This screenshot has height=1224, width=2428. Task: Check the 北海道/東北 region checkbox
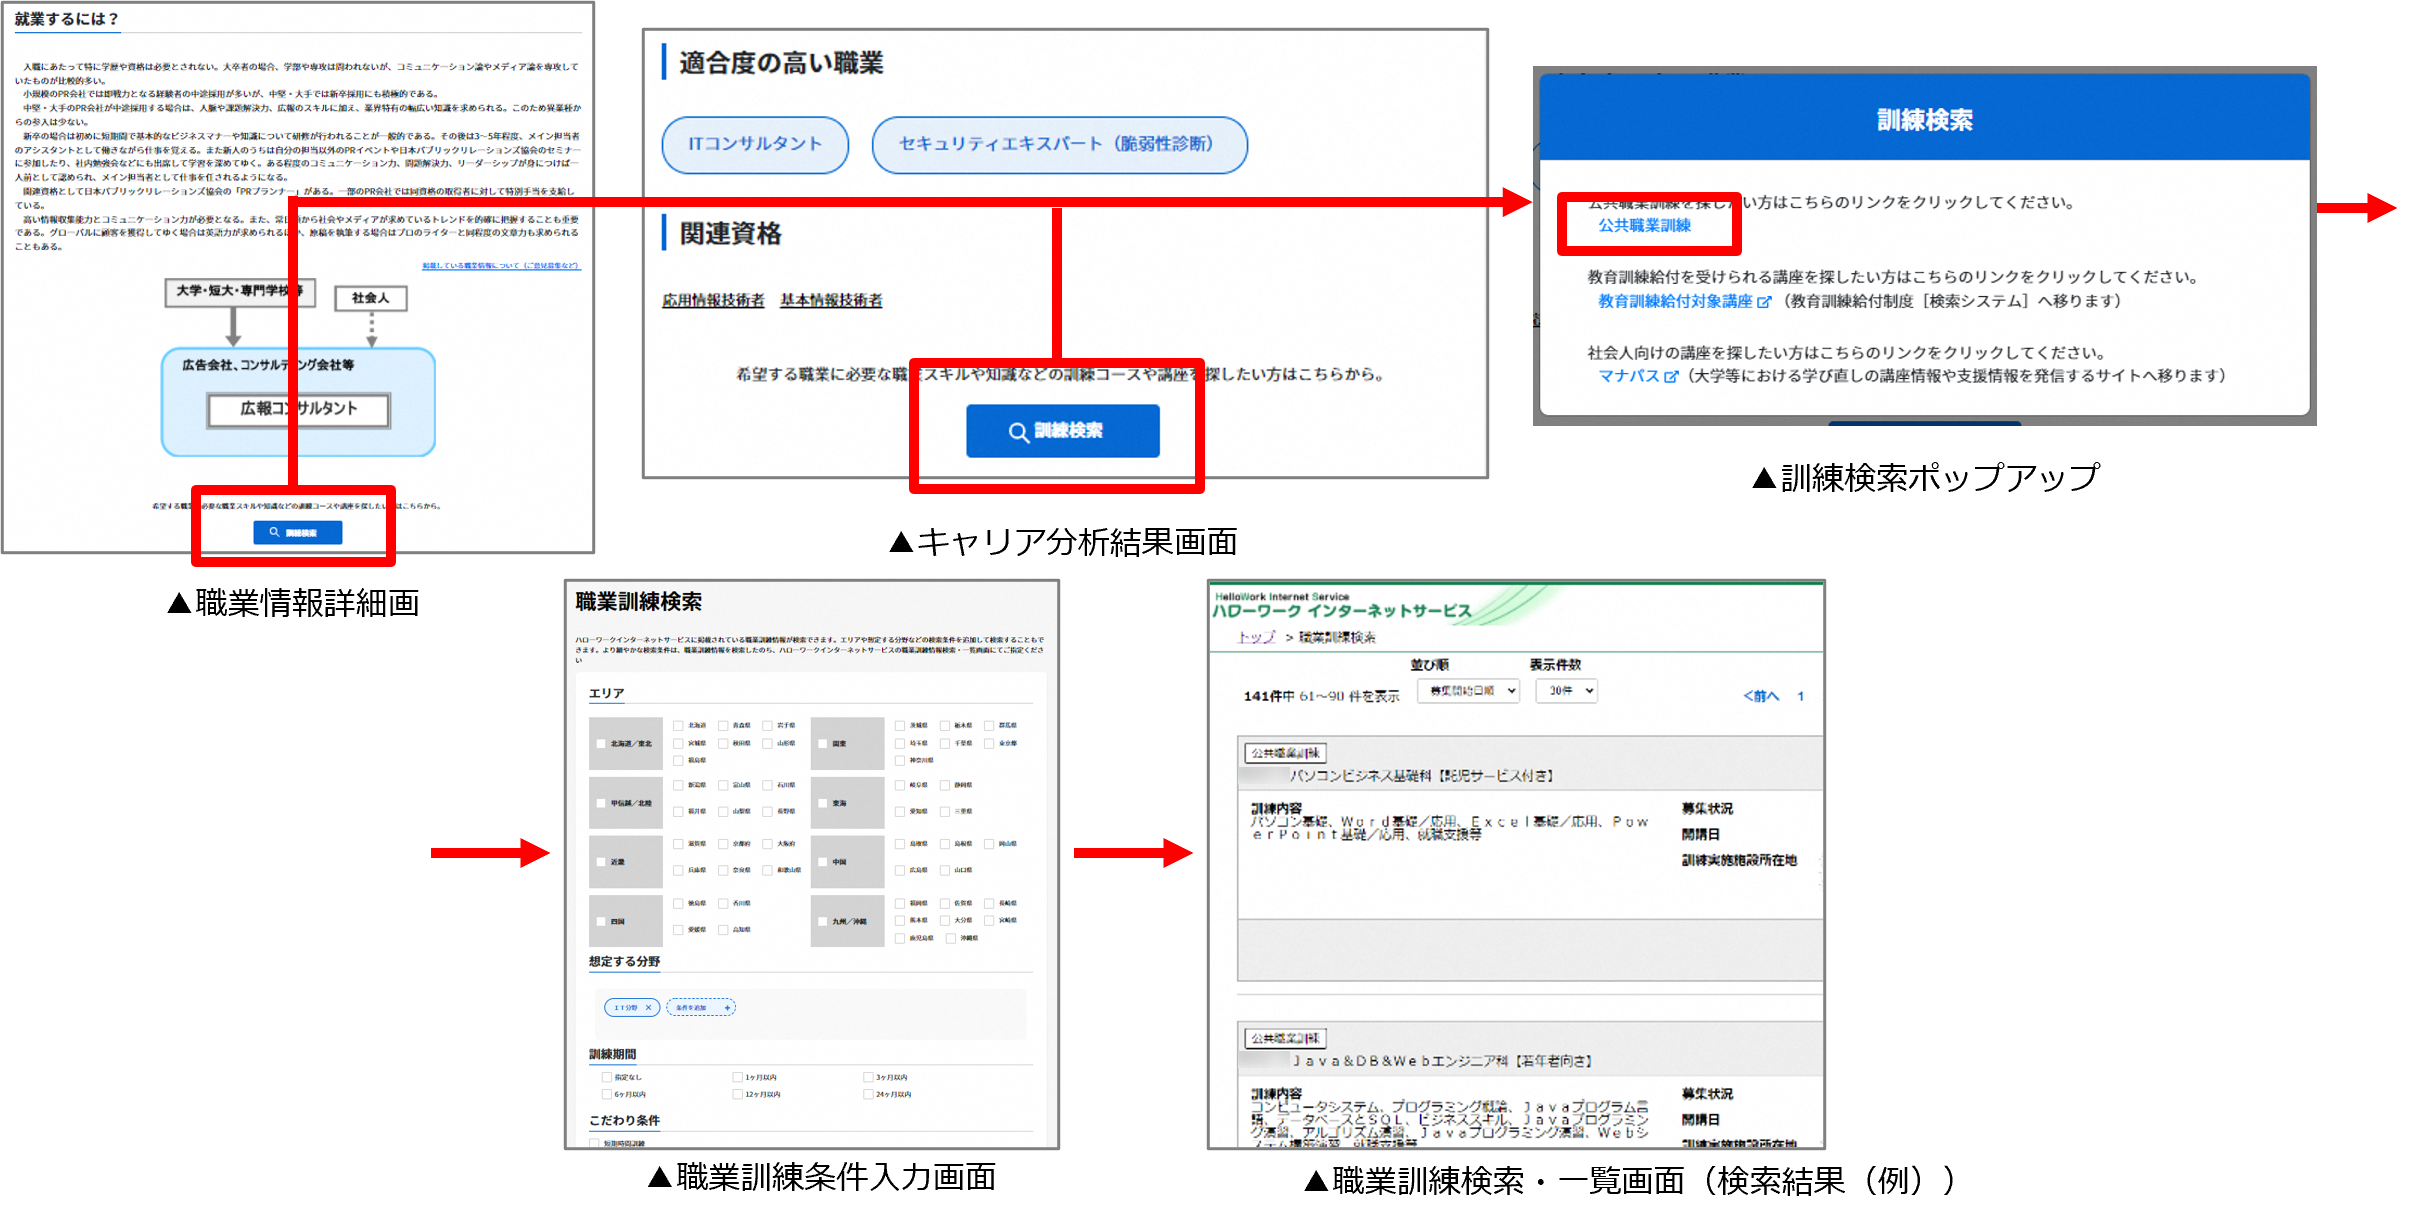(601, 744)
